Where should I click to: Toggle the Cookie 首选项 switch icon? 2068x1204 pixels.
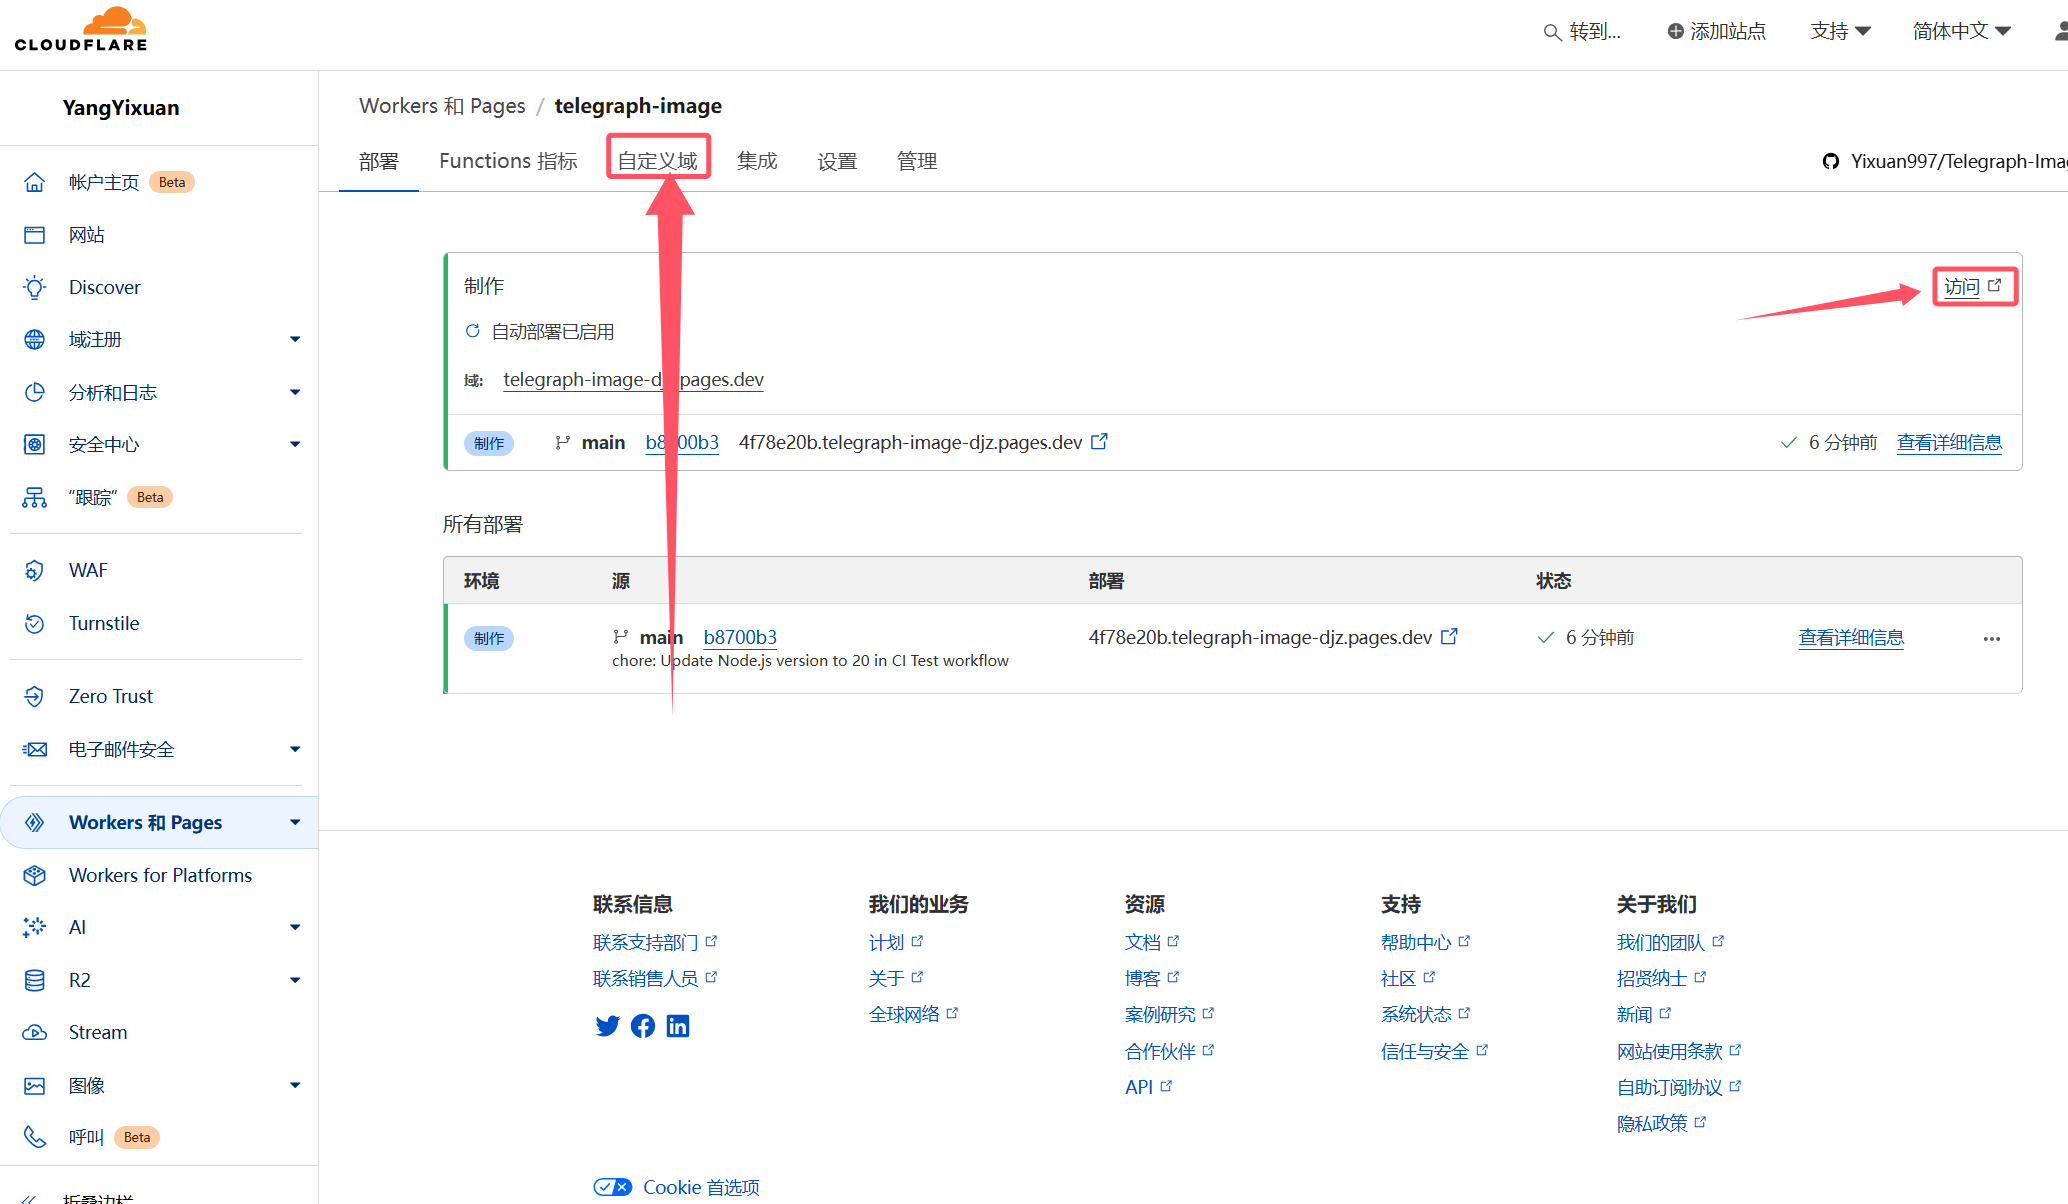pos(612,1187)
